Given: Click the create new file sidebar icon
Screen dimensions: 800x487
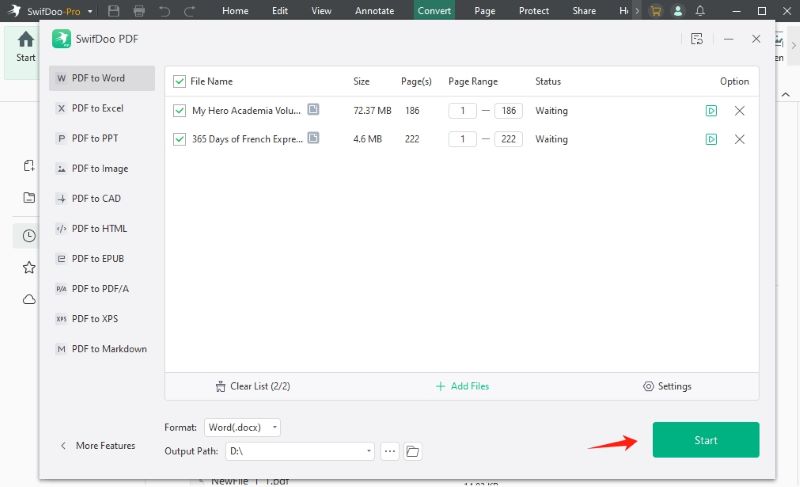Looking at the screenshot, I should [29, 166].
